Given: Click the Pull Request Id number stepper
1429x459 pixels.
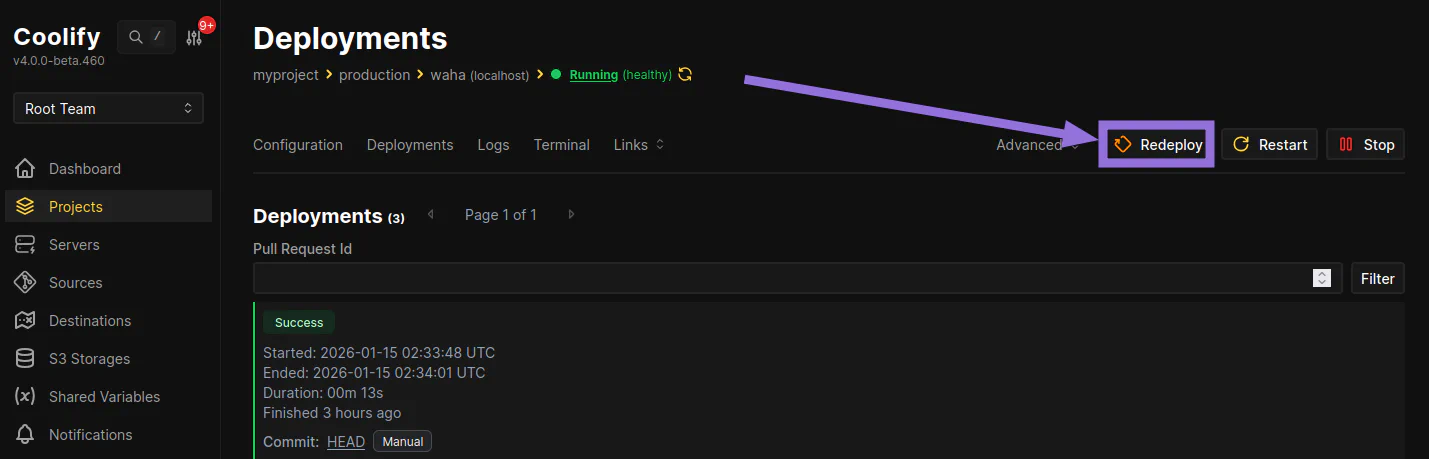Looking at the screenshot, I should [1322, 279].
